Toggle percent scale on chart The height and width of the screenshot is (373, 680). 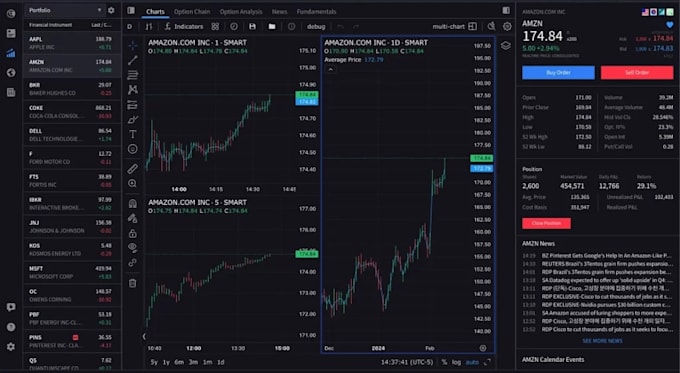(445, 362)
